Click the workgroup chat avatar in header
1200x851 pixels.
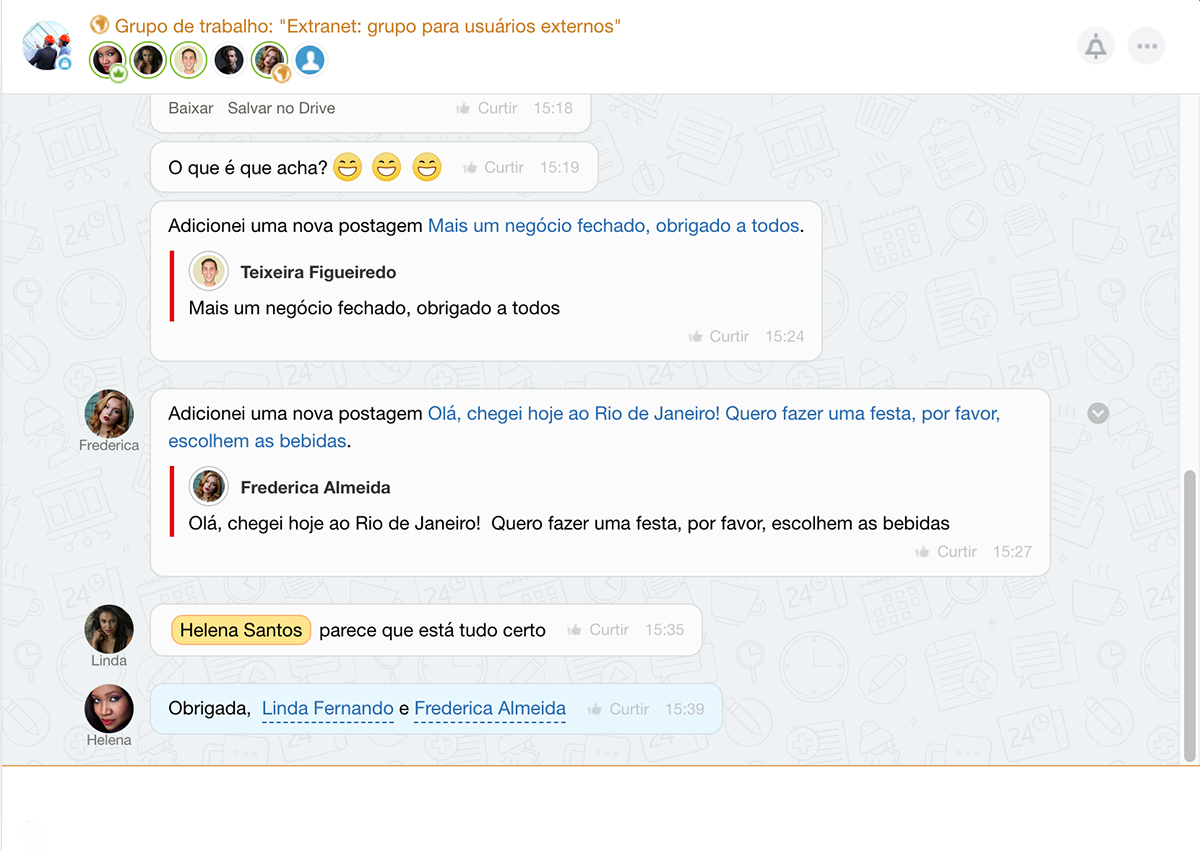point(47,46)
